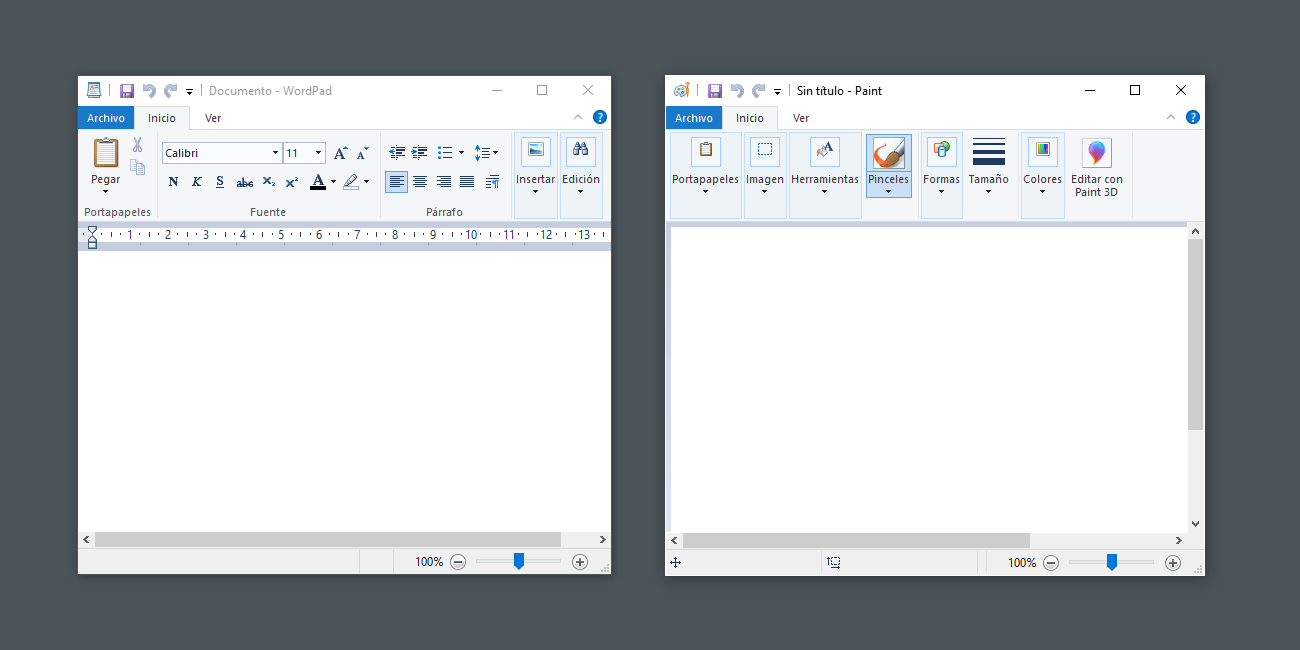The height and width of the screenshot is (650, 1300).
Task: Open the line spacing dropdown in WordPad
Action: coord(486,153)
